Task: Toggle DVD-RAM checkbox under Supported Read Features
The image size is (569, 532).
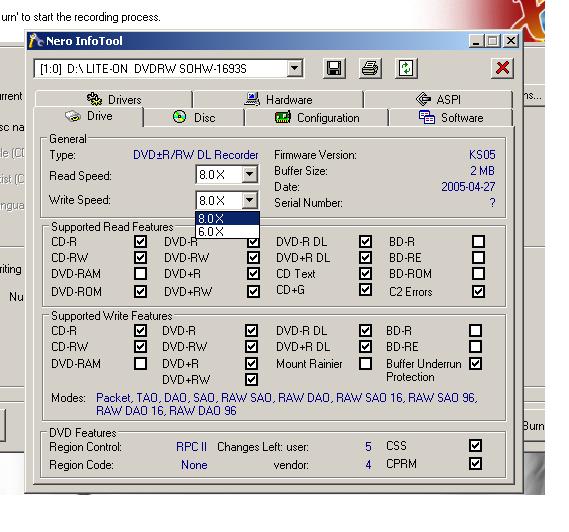Action: click(x=140, y=274)
